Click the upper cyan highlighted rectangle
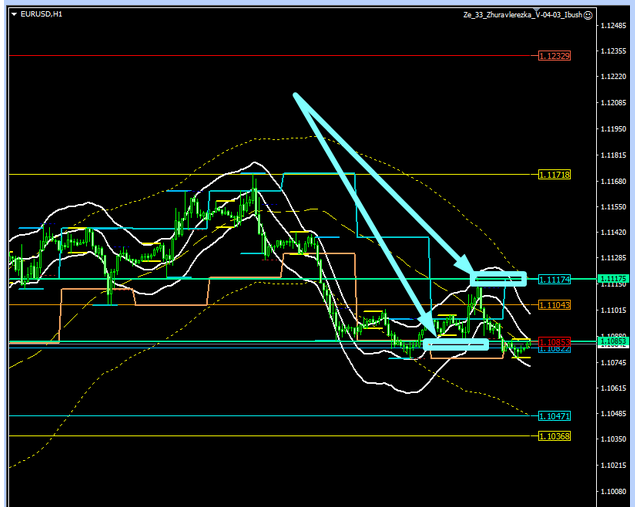Image resolution: width=635 pixels, height=507 pixels. point(498,278)
